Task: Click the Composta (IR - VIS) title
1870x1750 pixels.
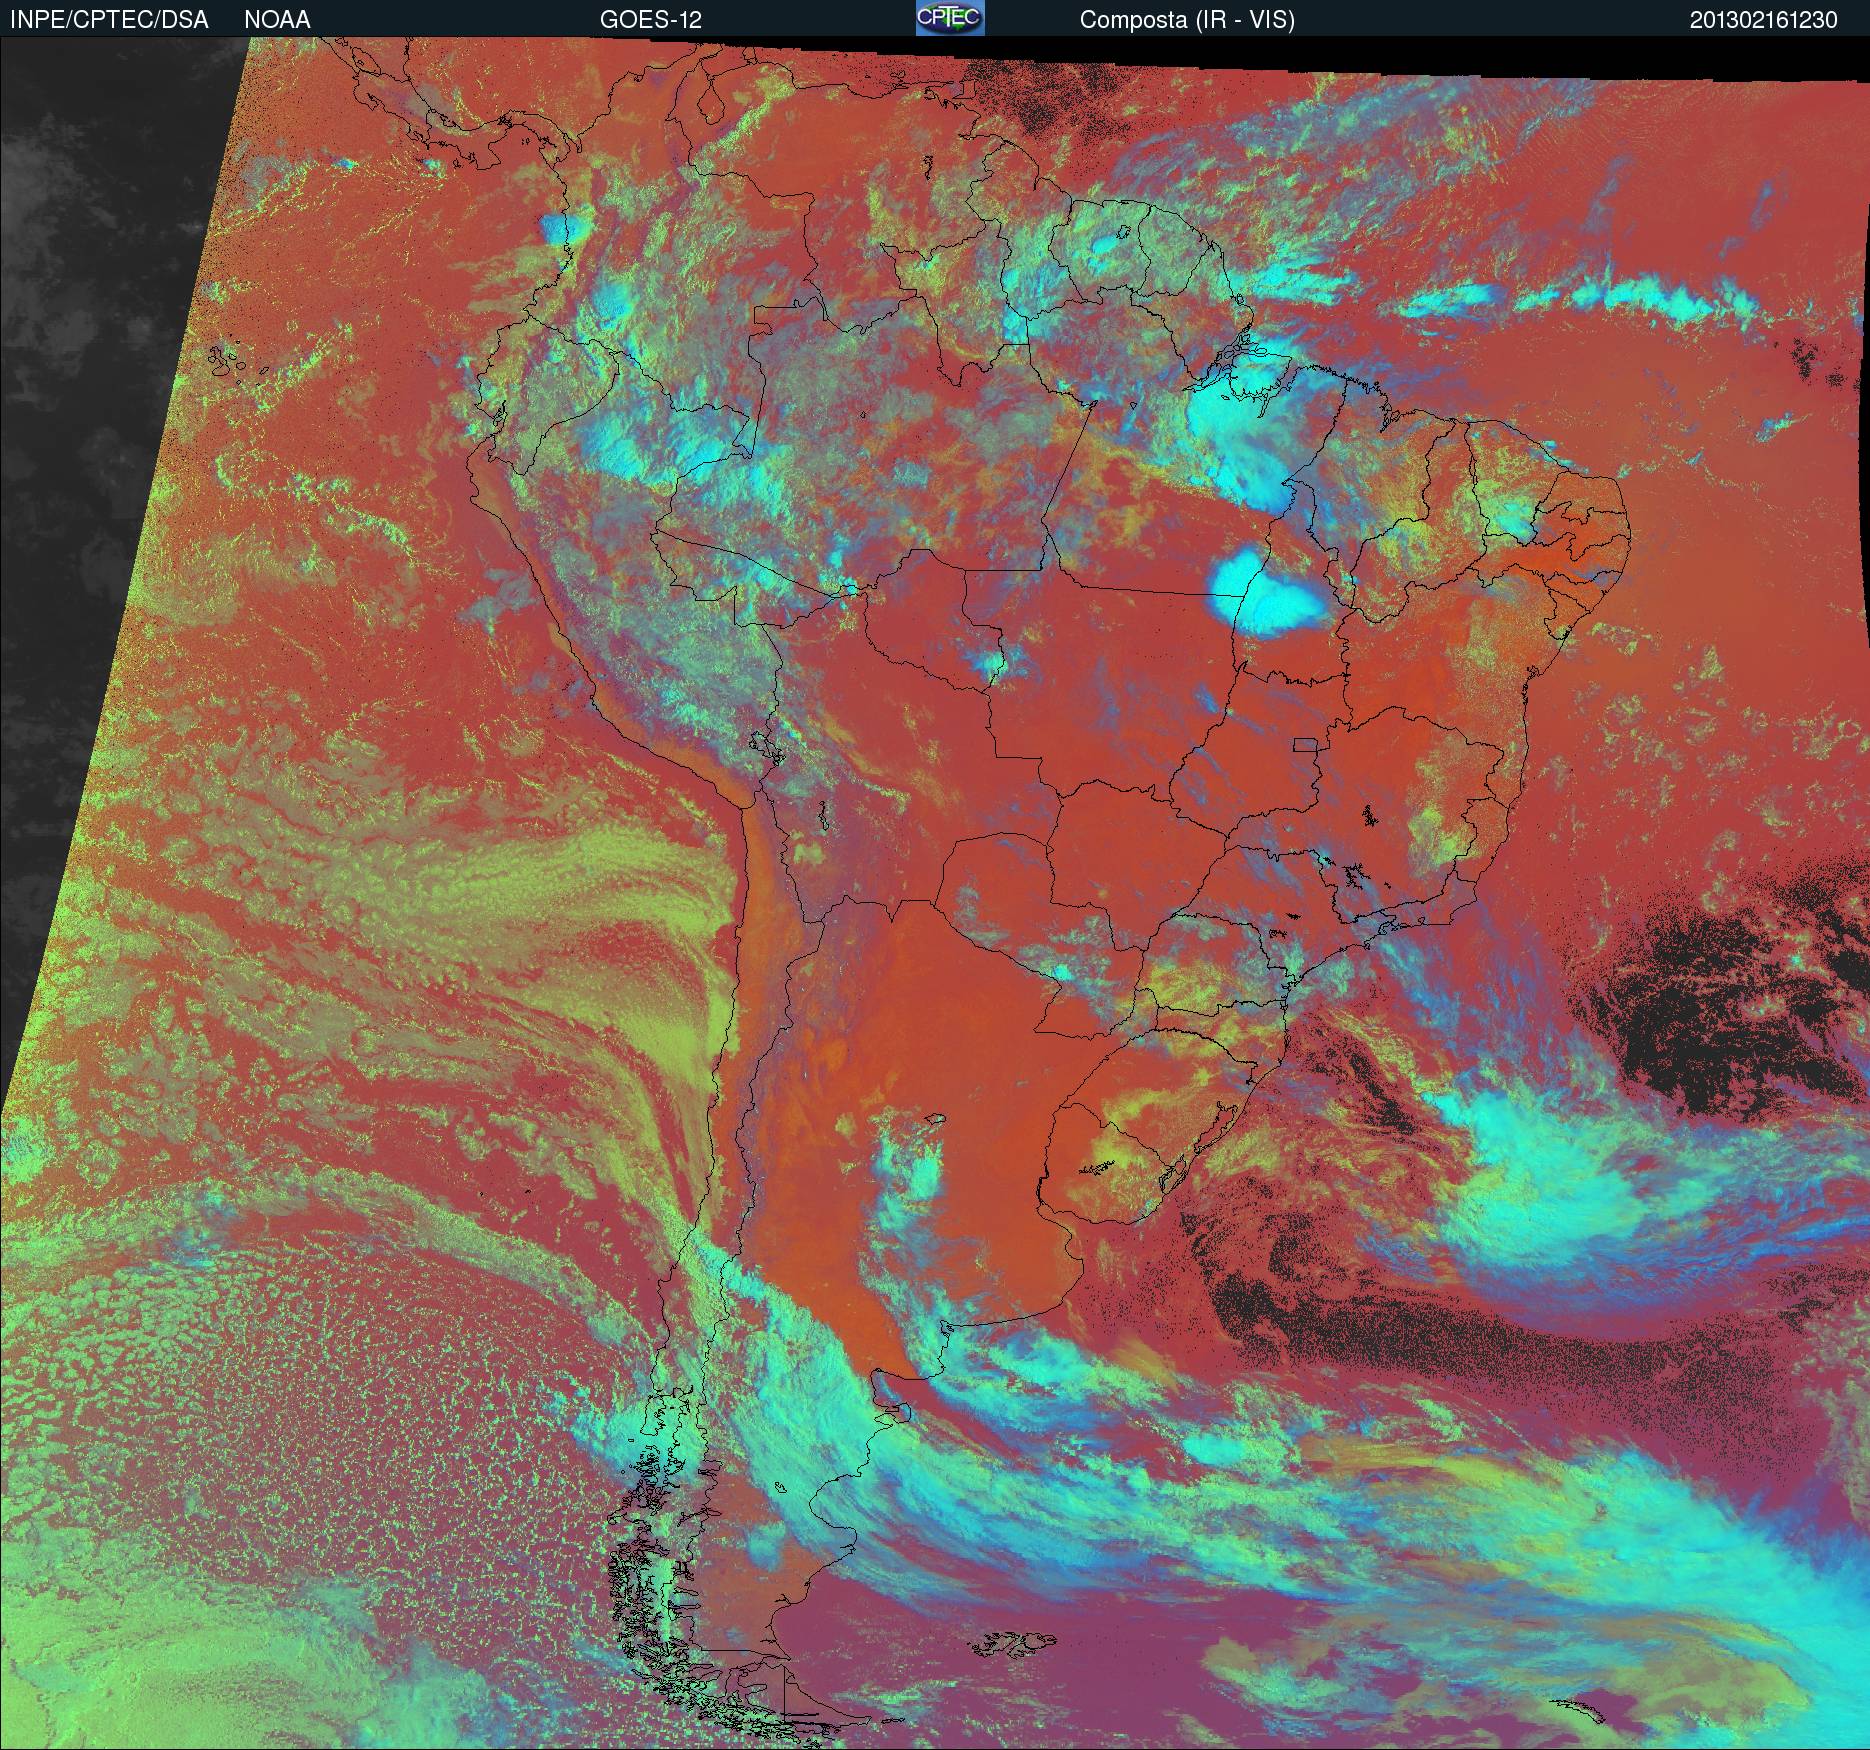Action: click(1186, 19)
